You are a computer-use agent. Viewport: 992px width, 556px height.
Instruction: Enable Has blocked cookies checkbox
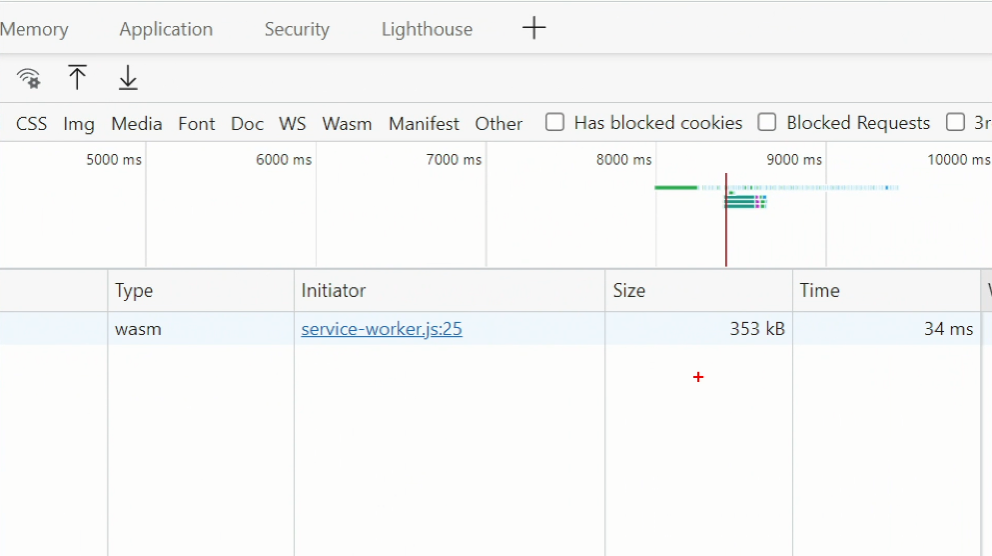pos(555,122)
